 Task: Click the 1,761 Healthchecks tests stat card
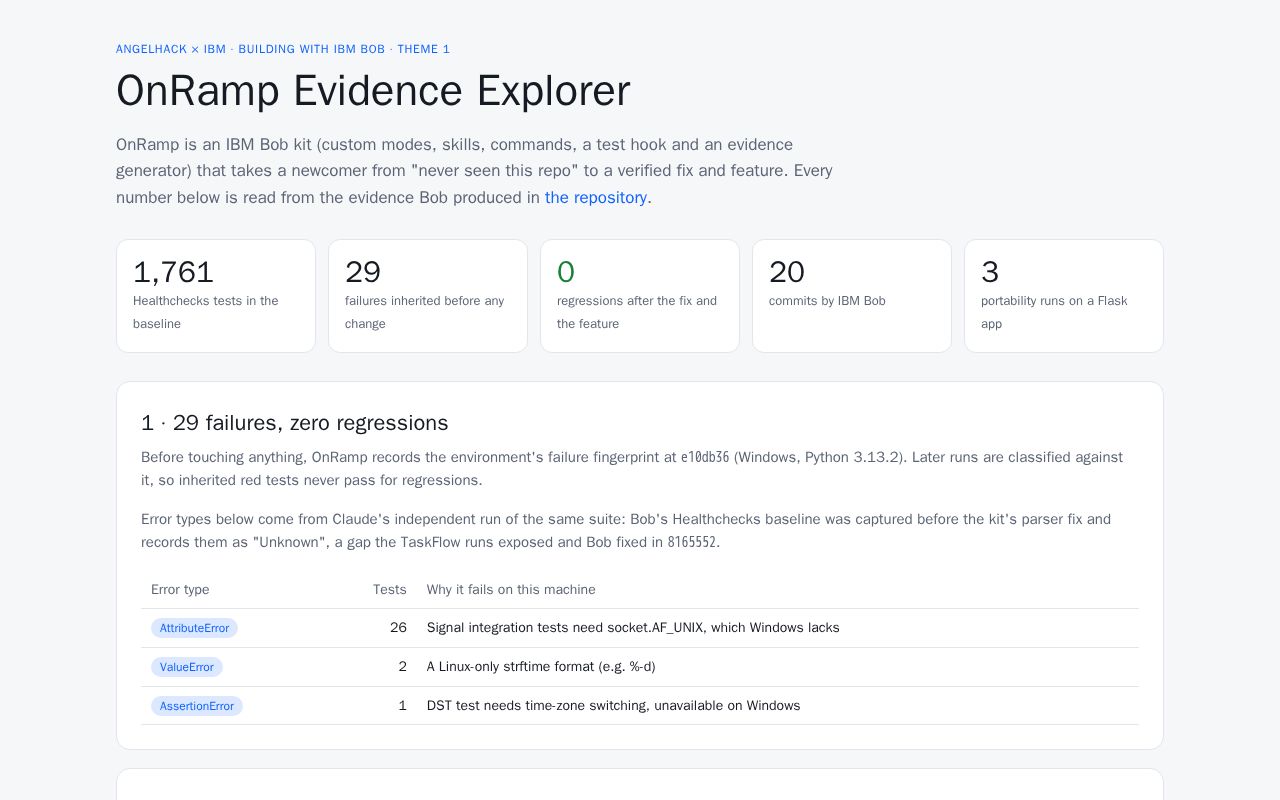tap(216, 296)
